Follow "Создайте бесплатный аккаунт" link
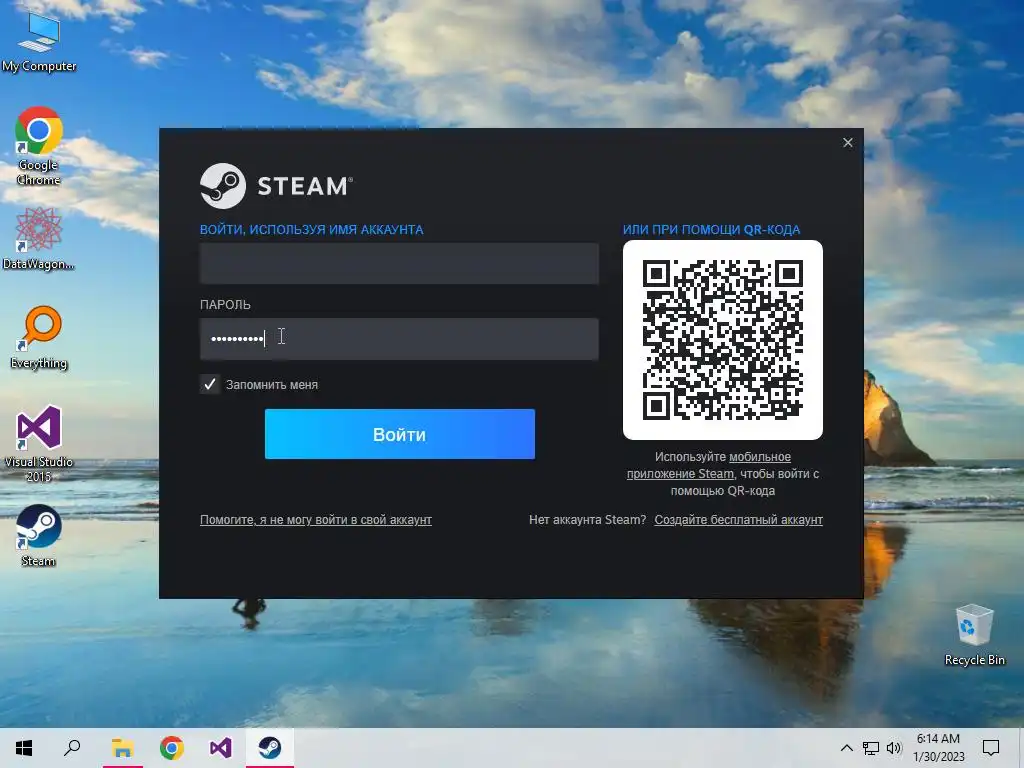1024x768 pixels. pos(739,520)
